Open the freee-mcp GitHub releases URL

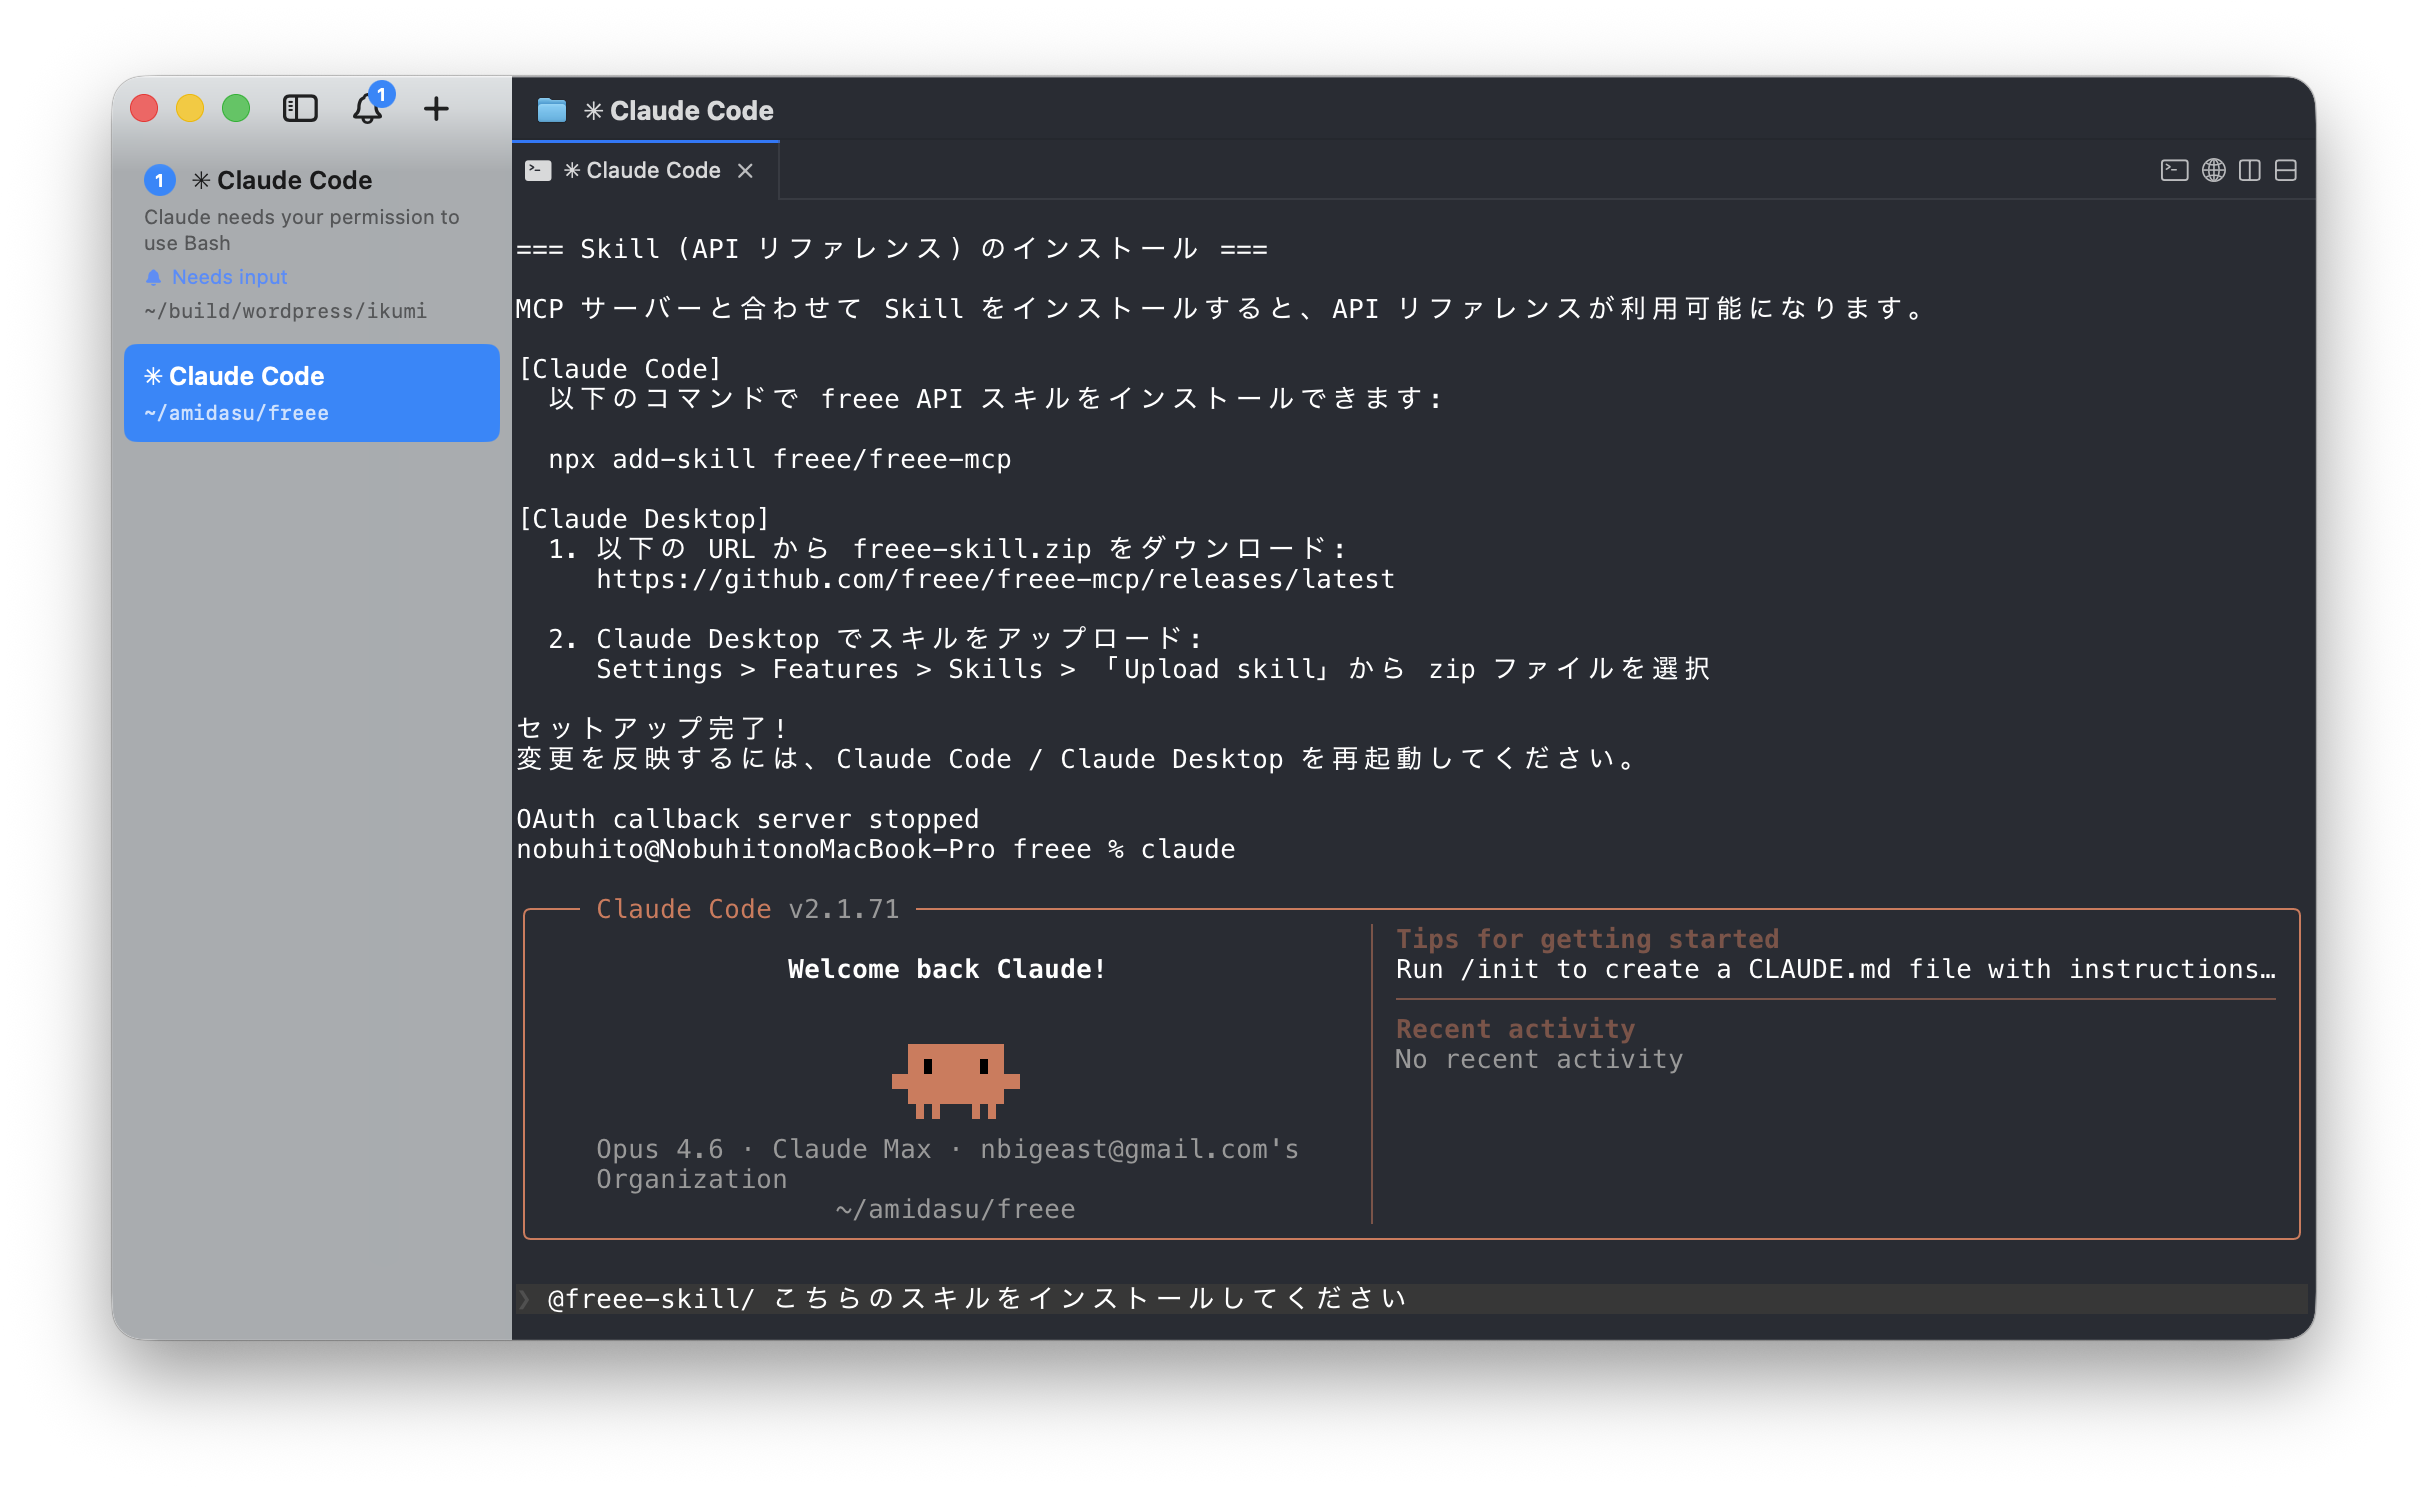pyautogui.click(x=994, y=578)
